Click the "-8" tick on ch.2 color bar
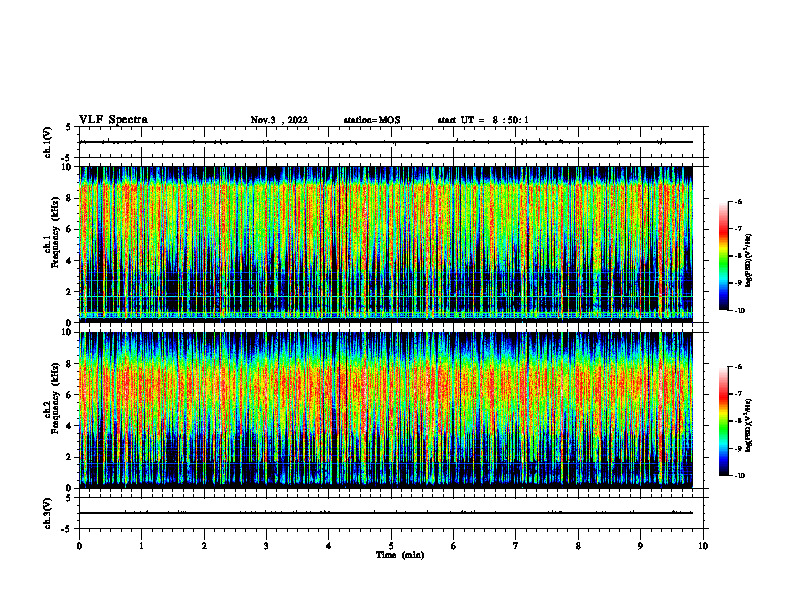 [x=738, y=421]
